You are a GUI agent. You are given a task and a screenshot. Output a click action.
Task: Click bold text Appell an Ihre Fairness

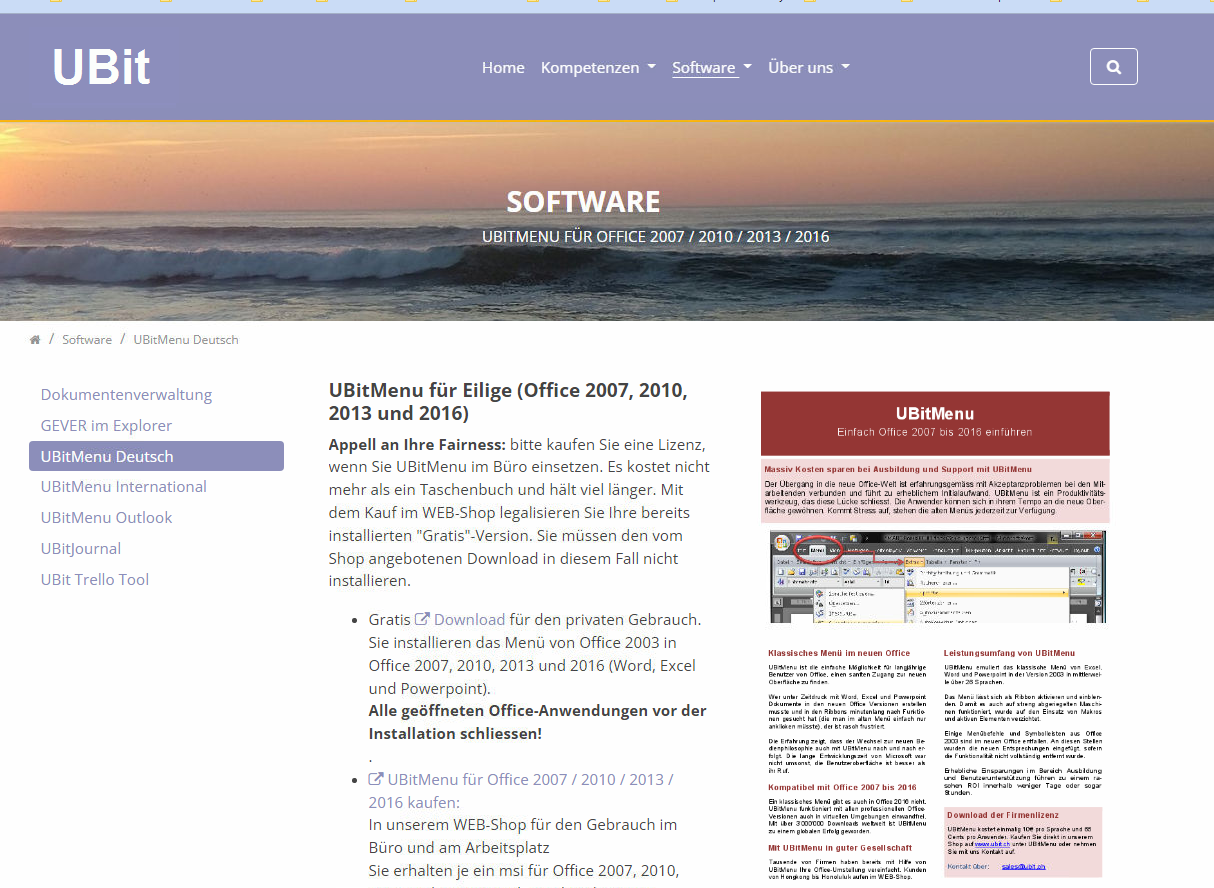418,444
